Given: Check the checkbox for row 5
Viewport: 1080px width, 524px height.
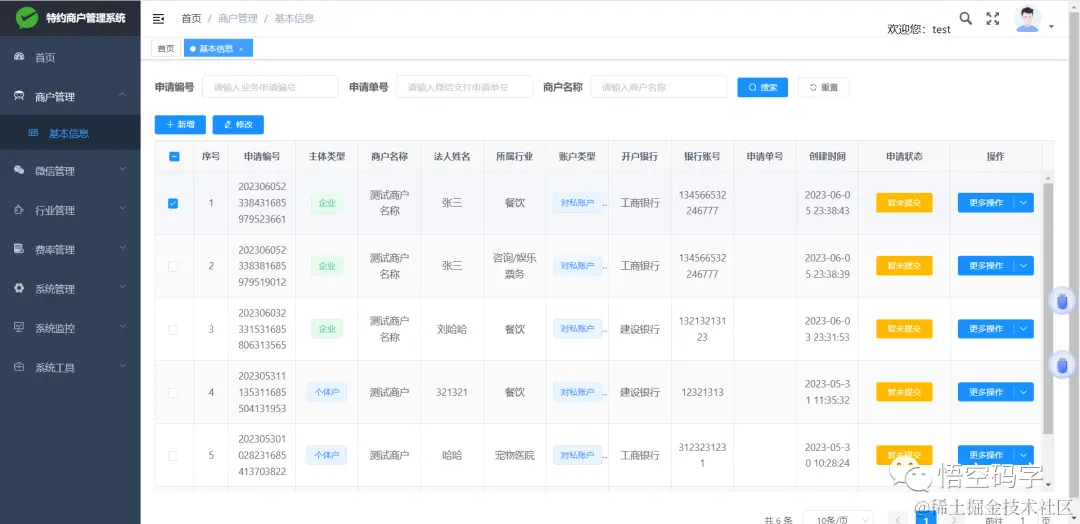Looking at the screenshot, I should tap(173, 456).
